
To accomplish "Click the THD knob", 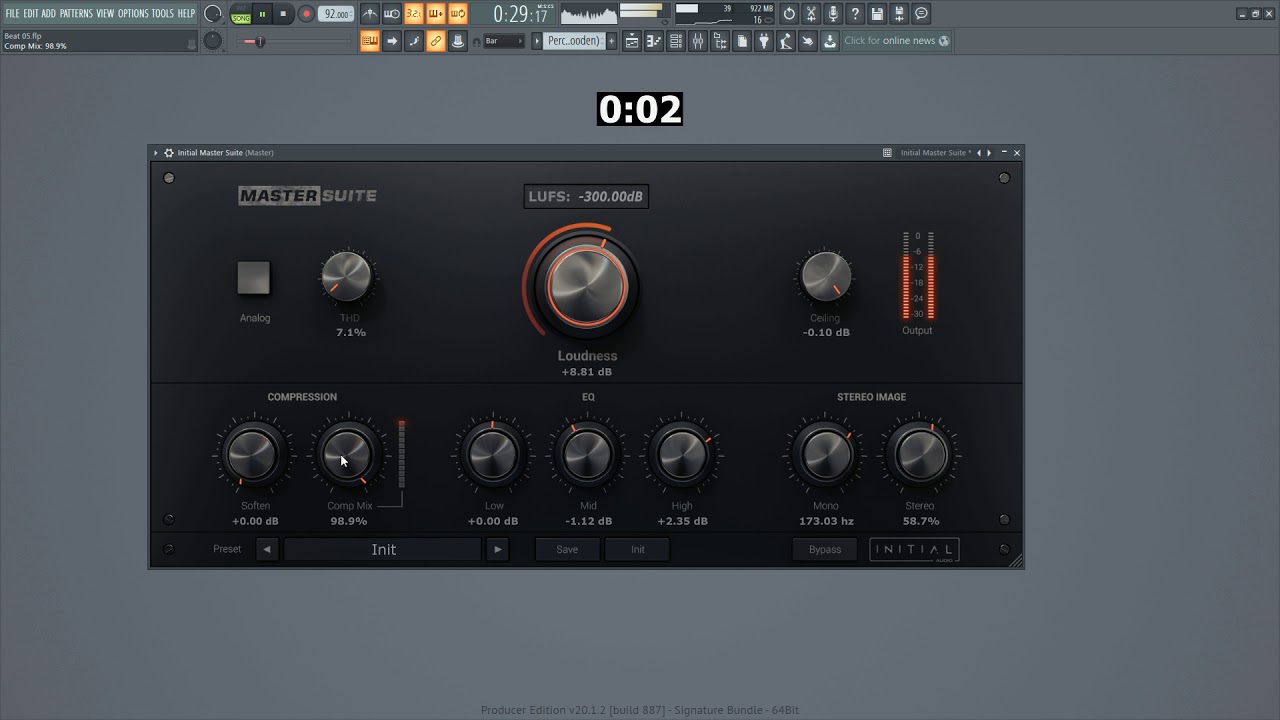I will (x=347, y=276).
